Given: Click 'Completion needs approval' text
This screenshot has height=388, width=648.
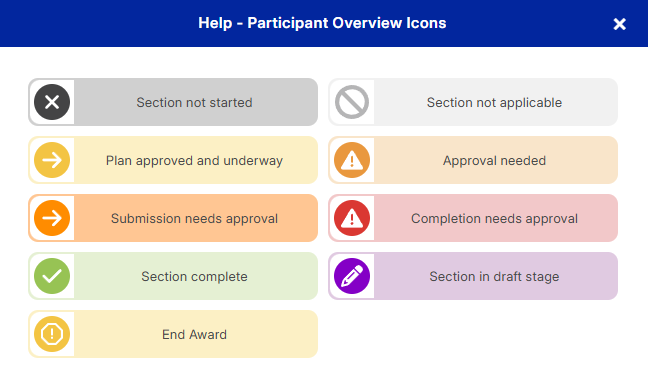Looking at the screenshot, I should (494, 219).
